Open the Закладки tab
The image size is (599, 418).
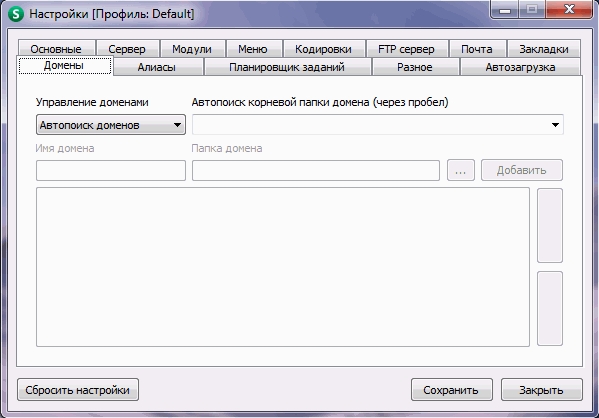(544, 49)
